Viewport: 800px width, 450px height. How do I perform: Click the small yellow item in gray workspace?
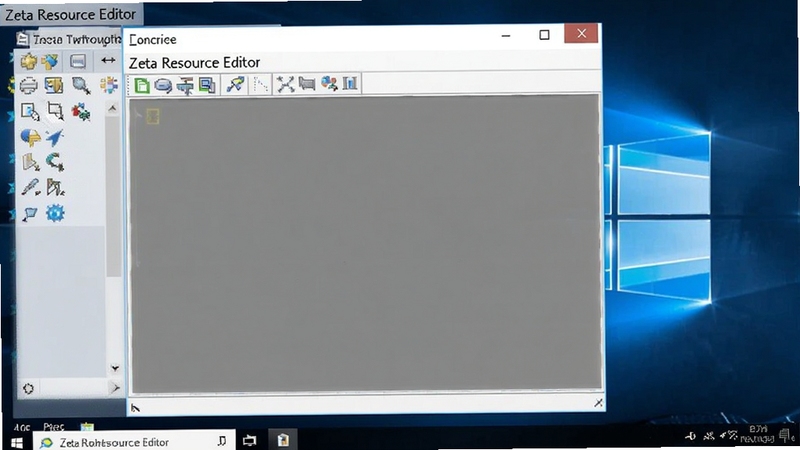(153, 116)
